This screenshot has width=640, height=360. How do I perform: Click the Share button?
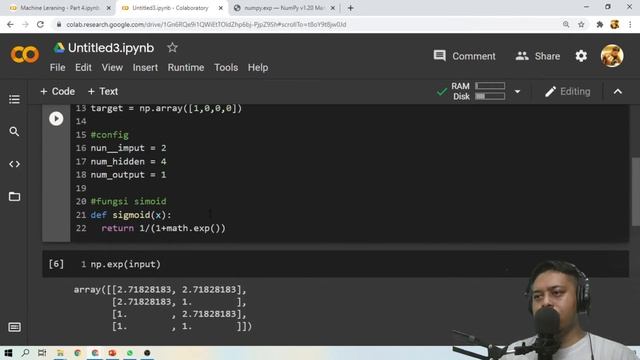tap(538, 56)
